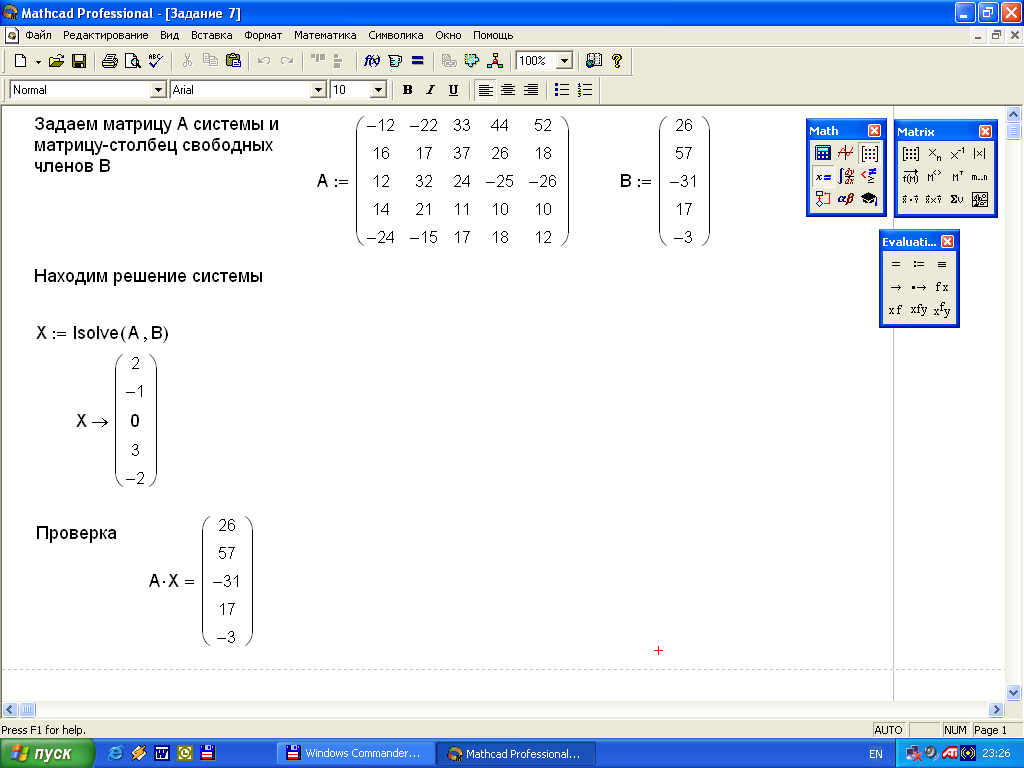
Task: Close the Evaluation palette
Action: (x=948, y=242)
